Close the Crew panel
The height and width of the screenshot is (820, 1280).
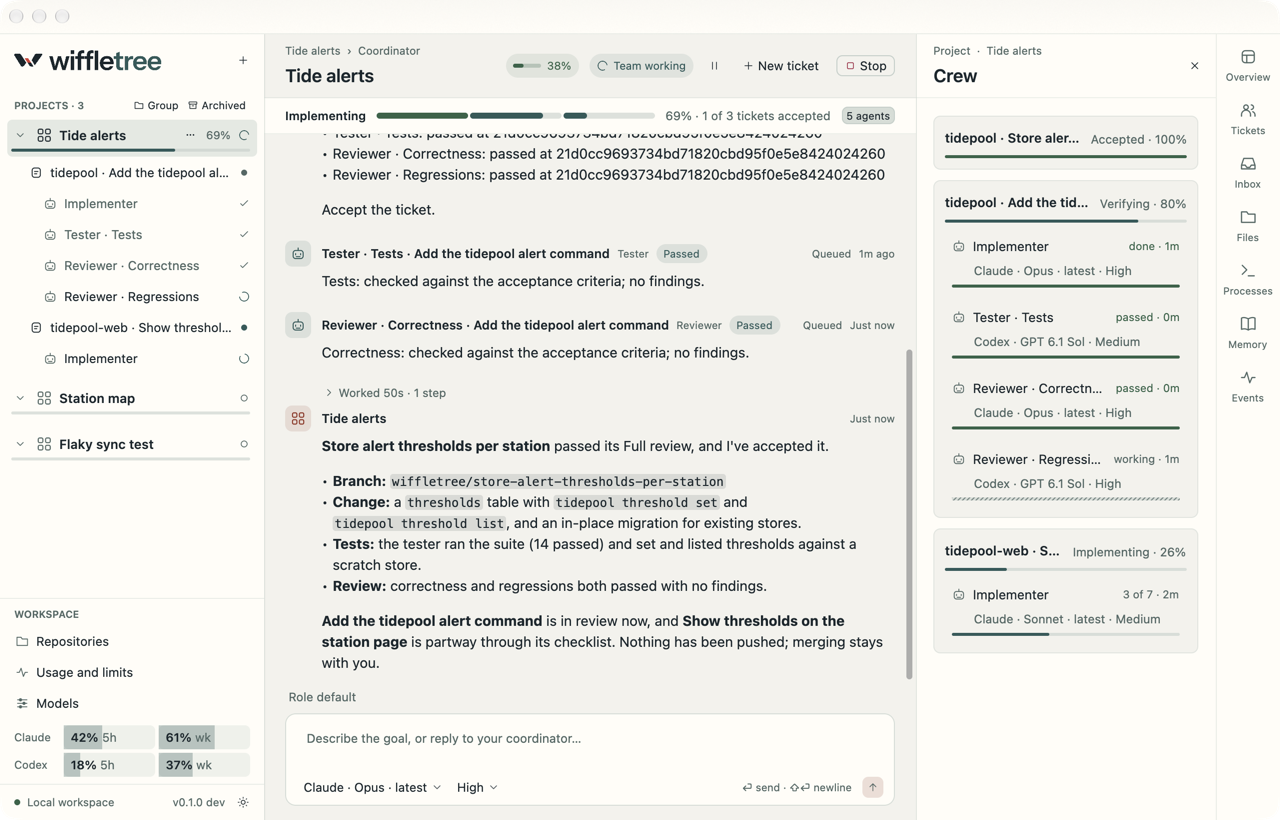(1194, 66)
